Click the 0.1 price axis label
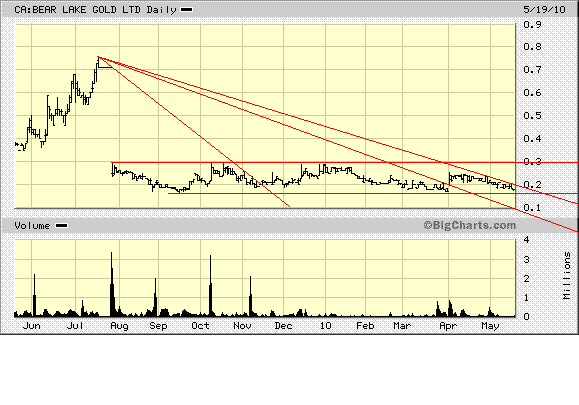 coord(532,207)
